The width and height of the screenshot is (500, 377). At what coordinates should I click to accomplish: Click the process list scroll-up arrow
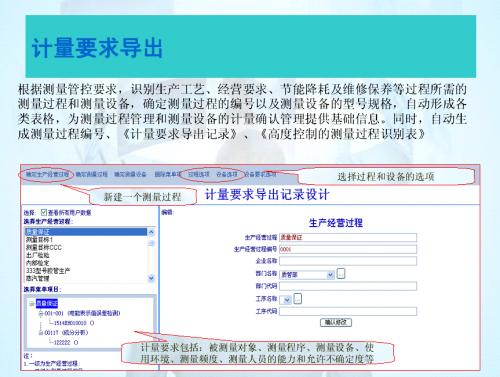point(151,232)
